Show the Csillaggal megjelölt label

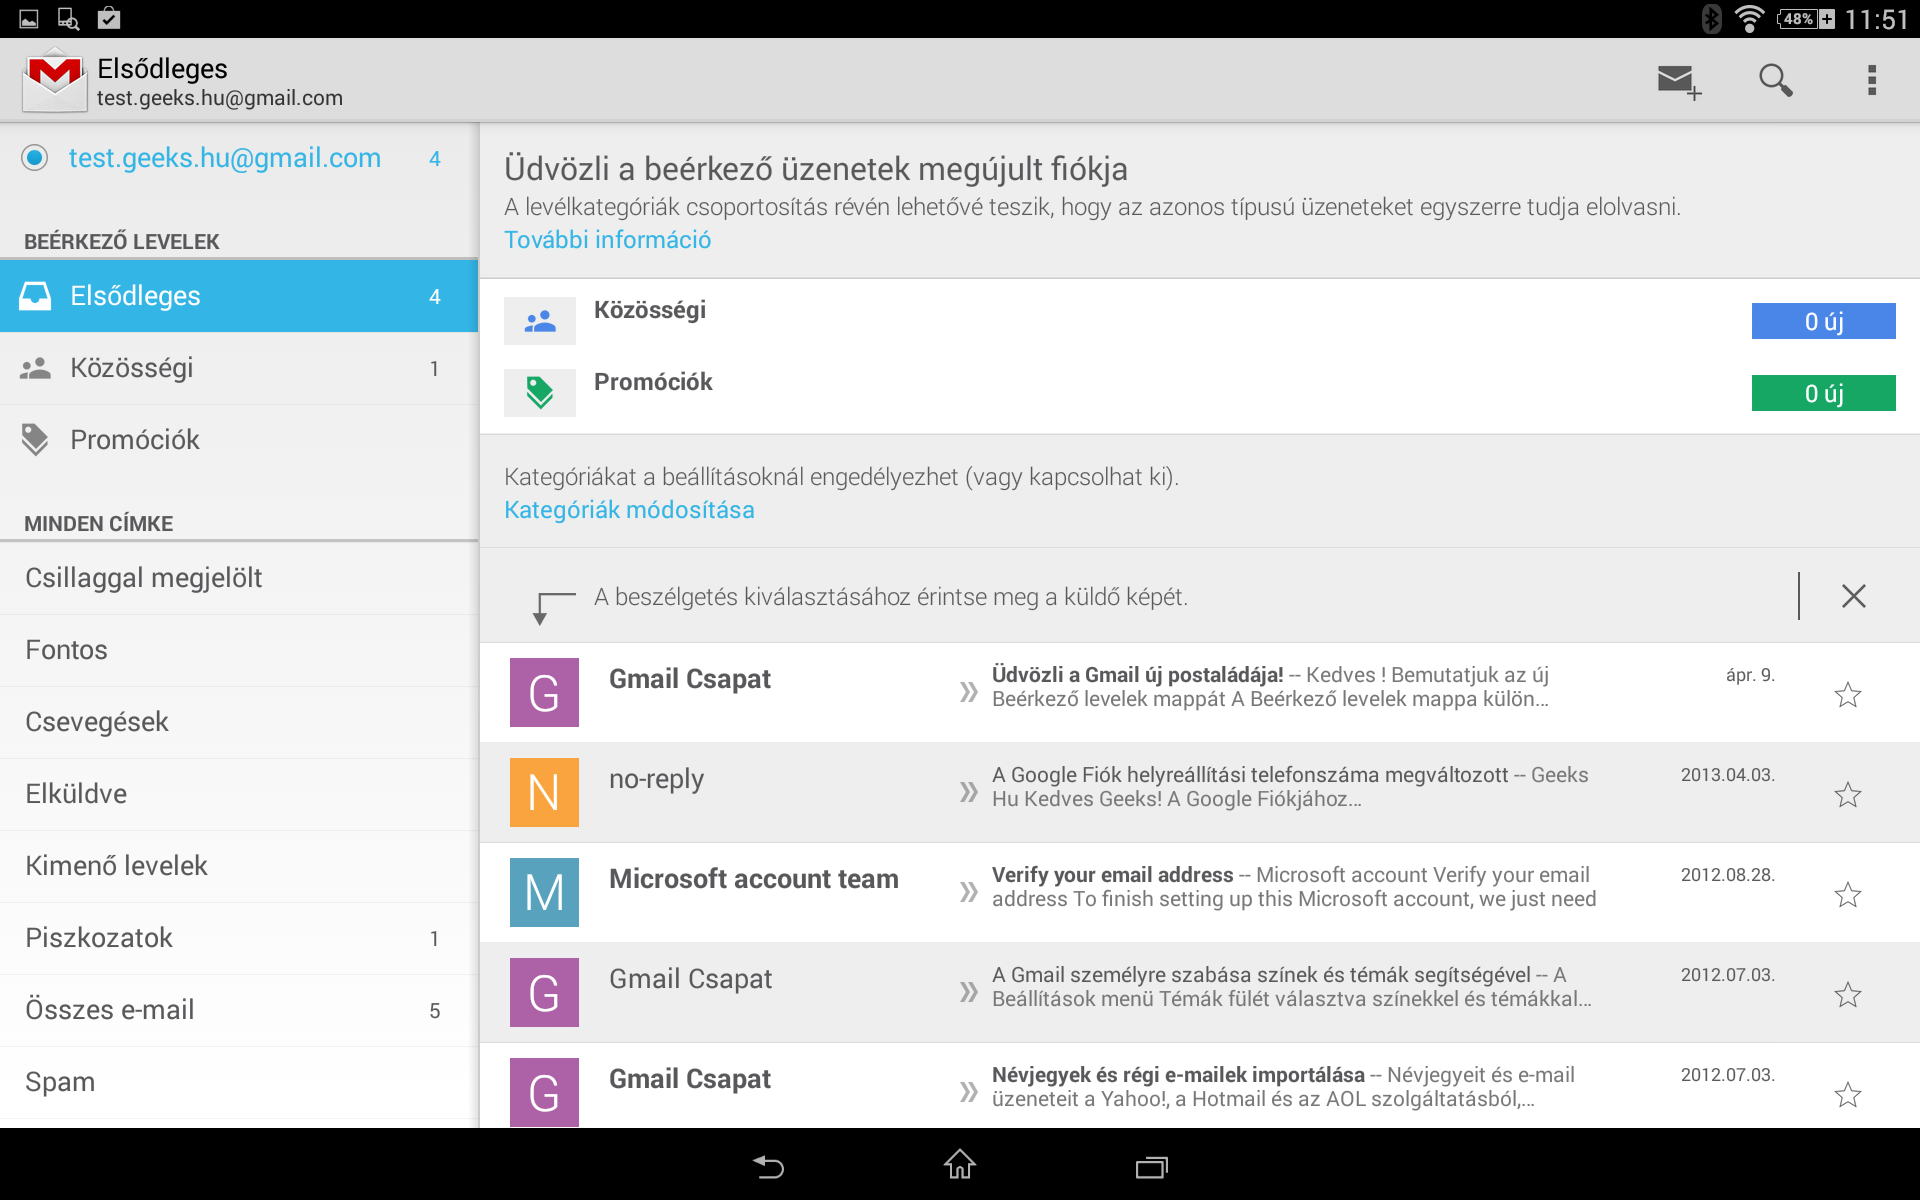(x=239, y=578)
